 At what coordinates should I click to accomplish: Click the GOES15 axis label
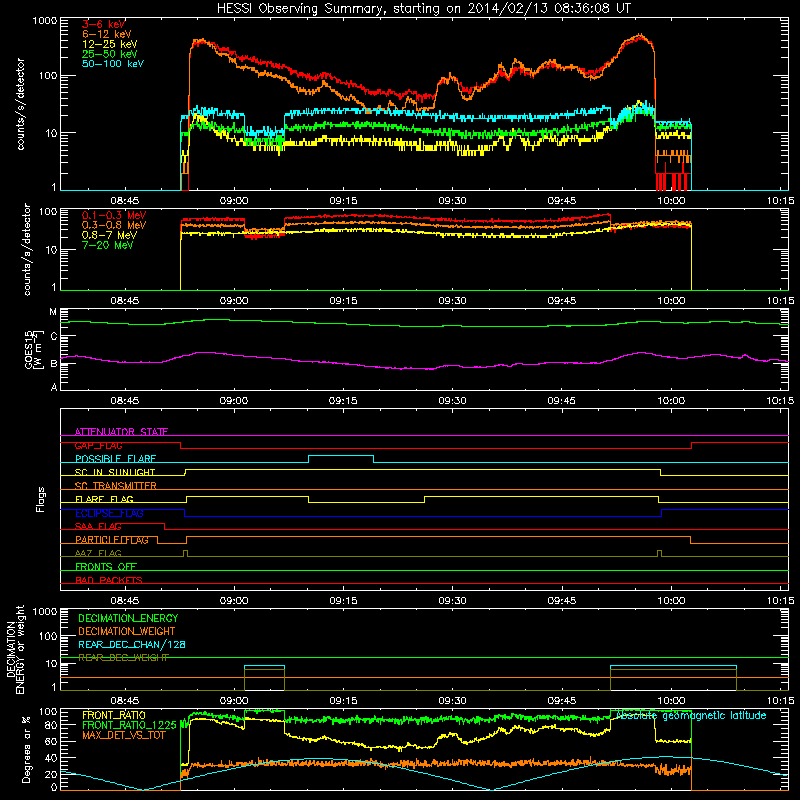tap(32, 349)
